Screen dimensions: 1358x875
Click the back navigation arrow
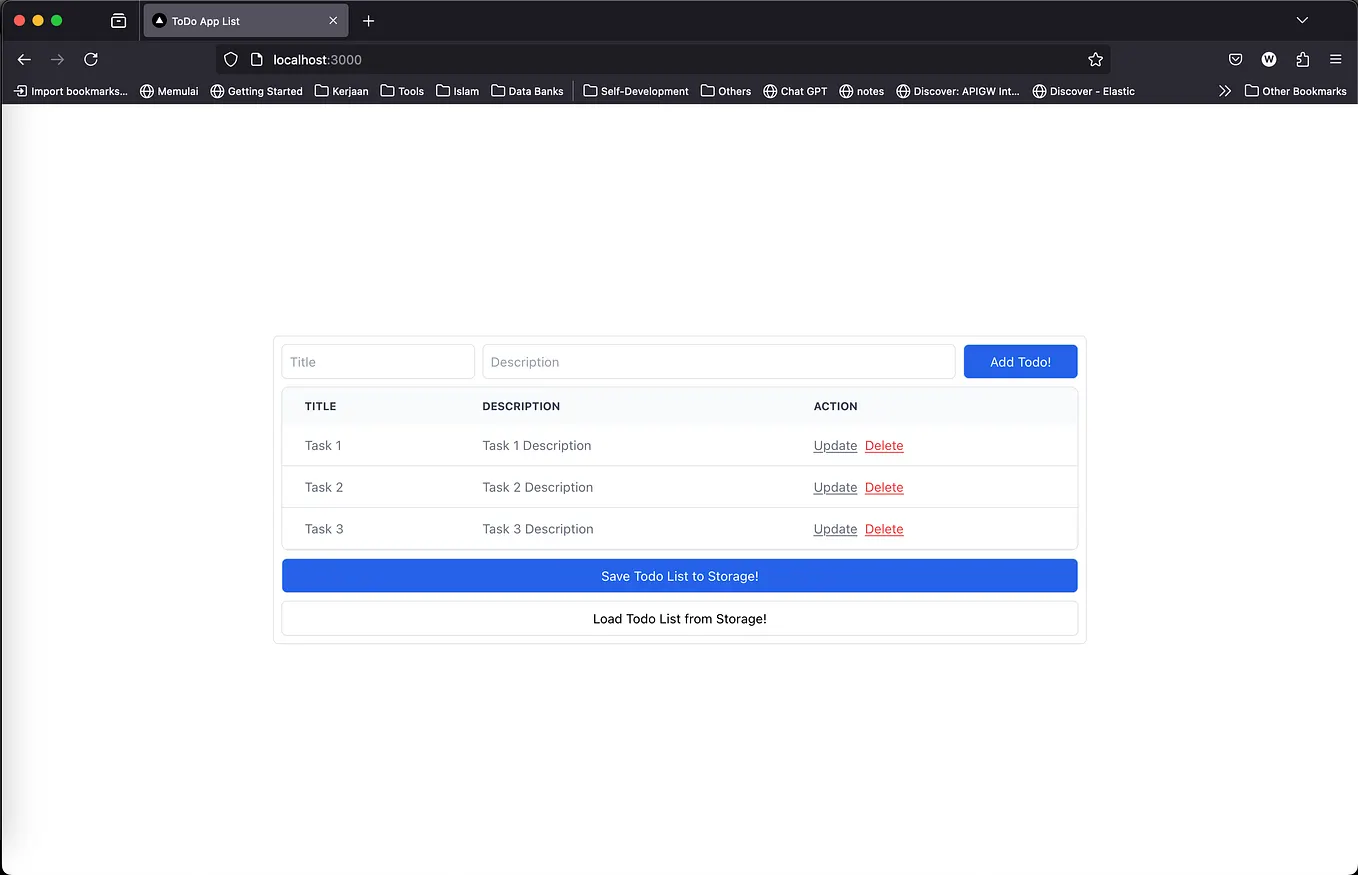[24, 59]
